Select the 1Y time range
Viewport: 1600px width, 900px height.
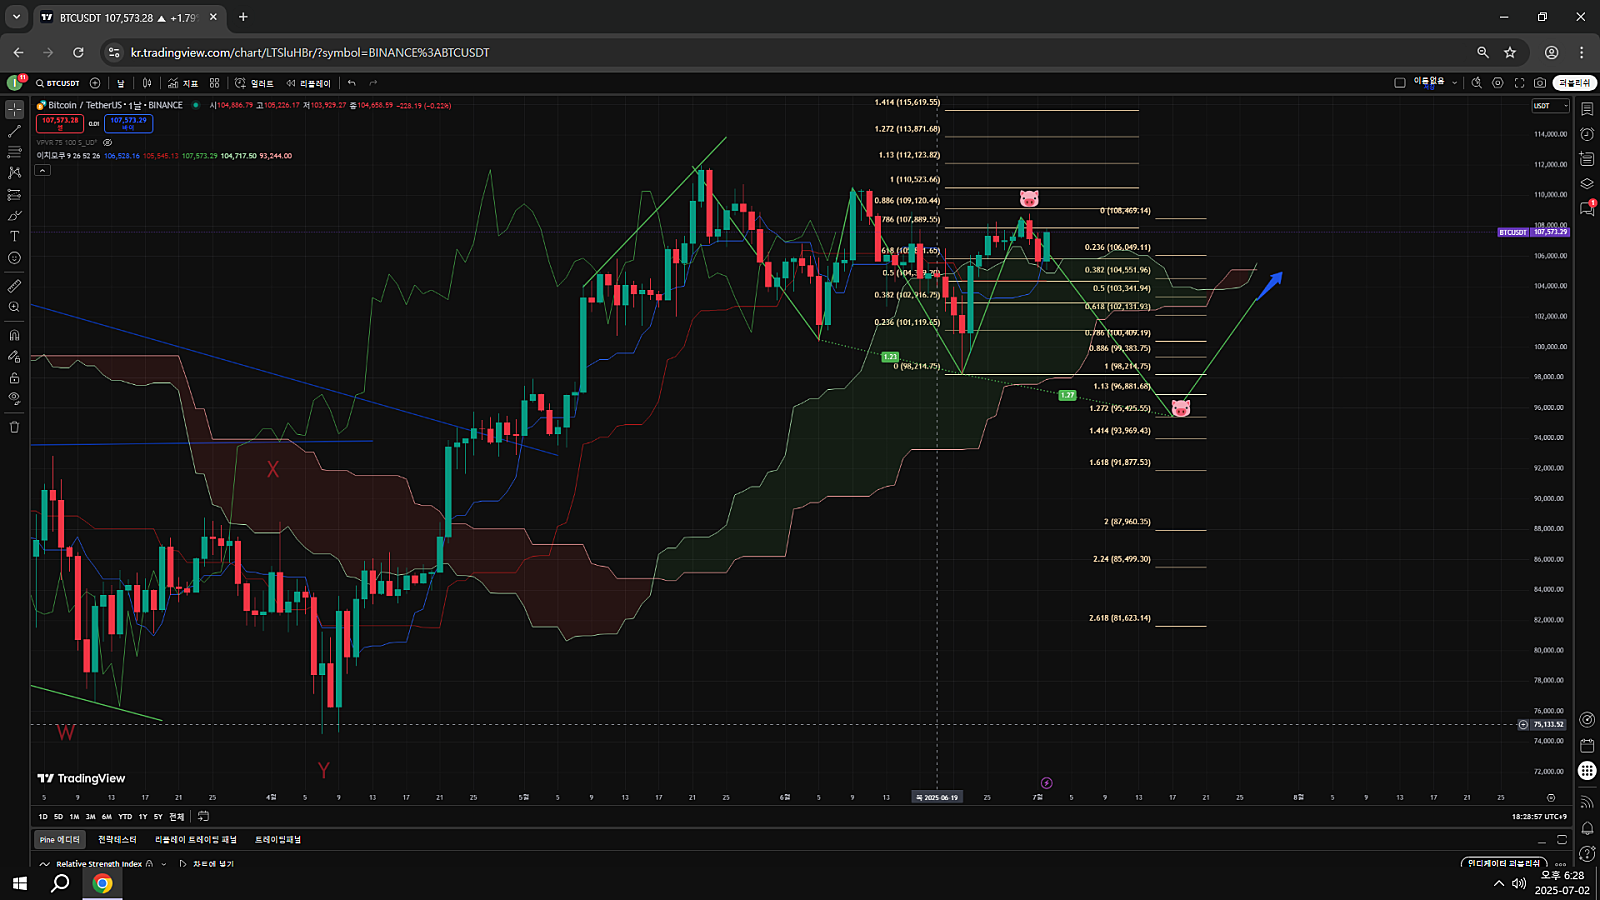point(142,817)
